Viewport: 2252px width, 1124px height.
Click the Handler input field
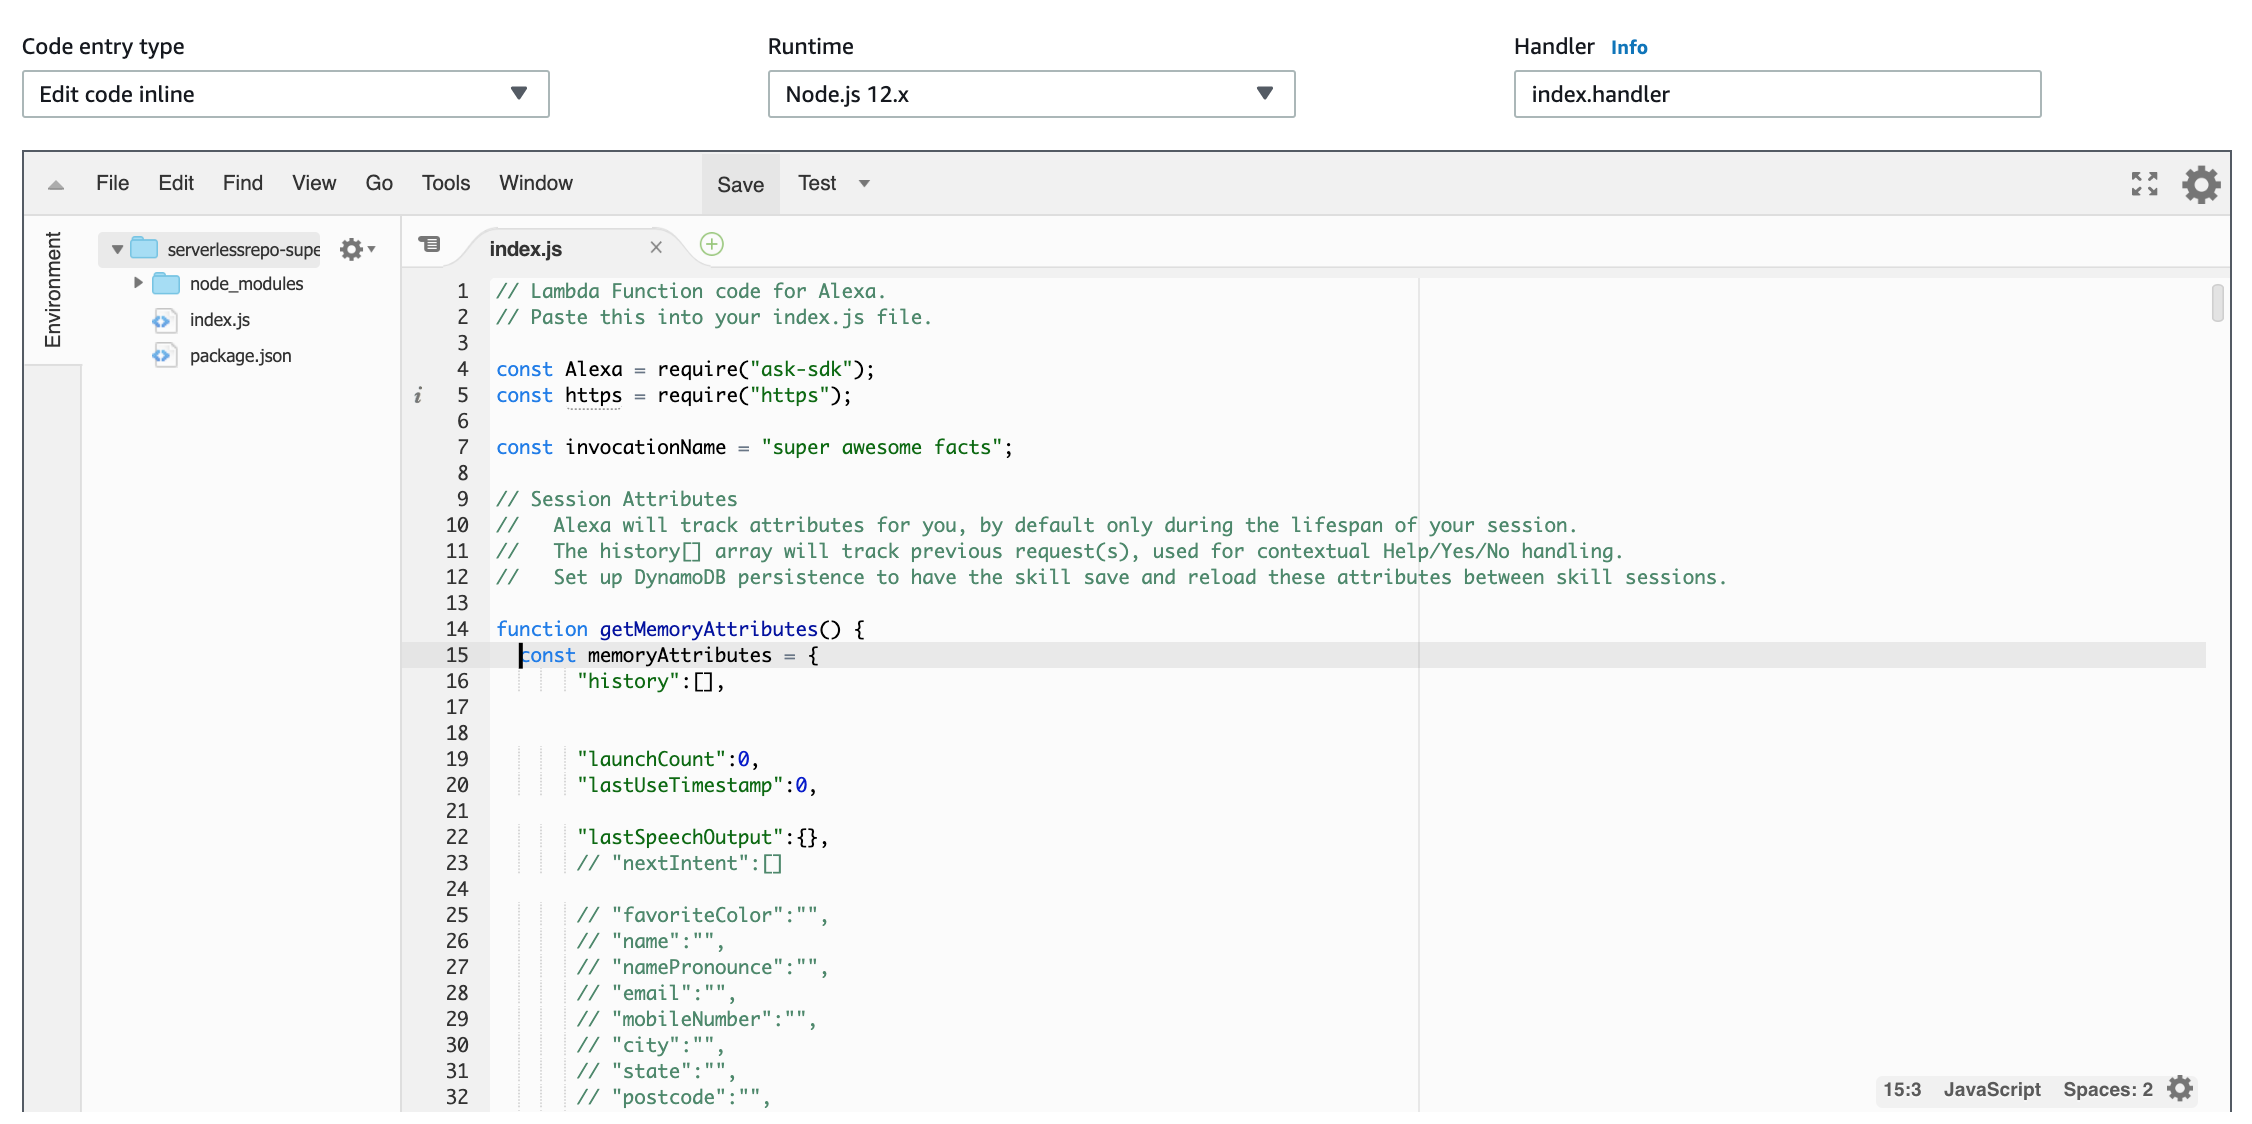[x=1776, y=94]
